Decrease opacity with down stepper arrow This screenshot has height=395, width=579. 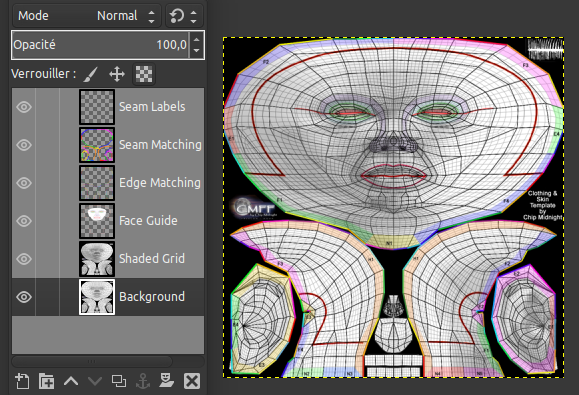tap(197, 51)
